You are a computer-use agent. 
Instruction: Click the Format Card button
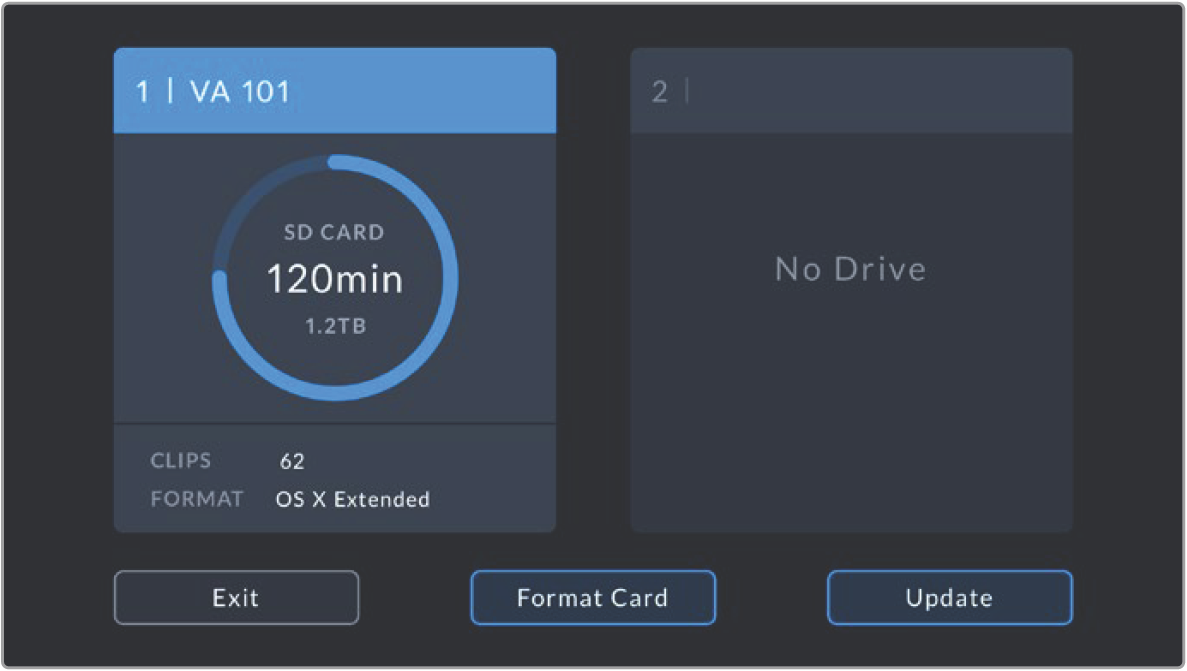593,598
